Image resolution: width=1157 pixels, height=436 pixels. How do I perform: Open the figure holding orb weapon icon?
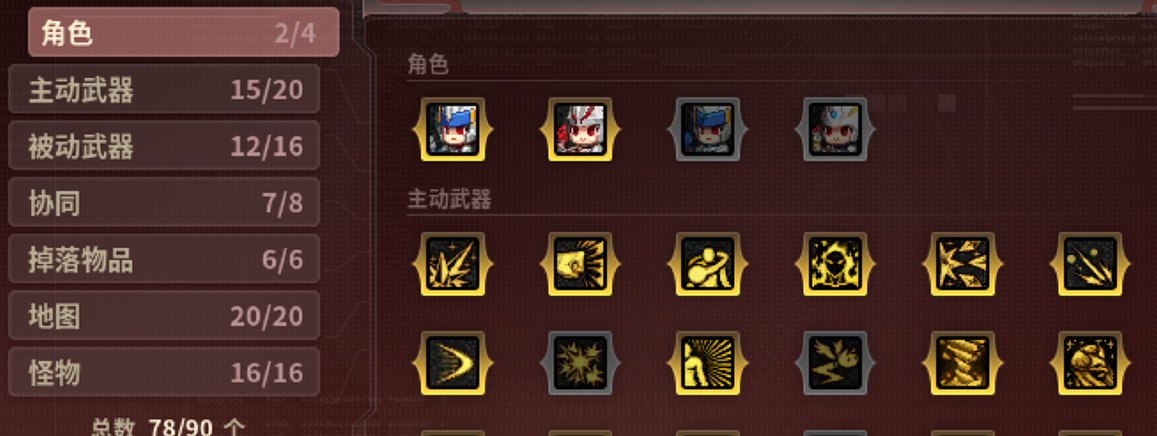click(708, 264)
